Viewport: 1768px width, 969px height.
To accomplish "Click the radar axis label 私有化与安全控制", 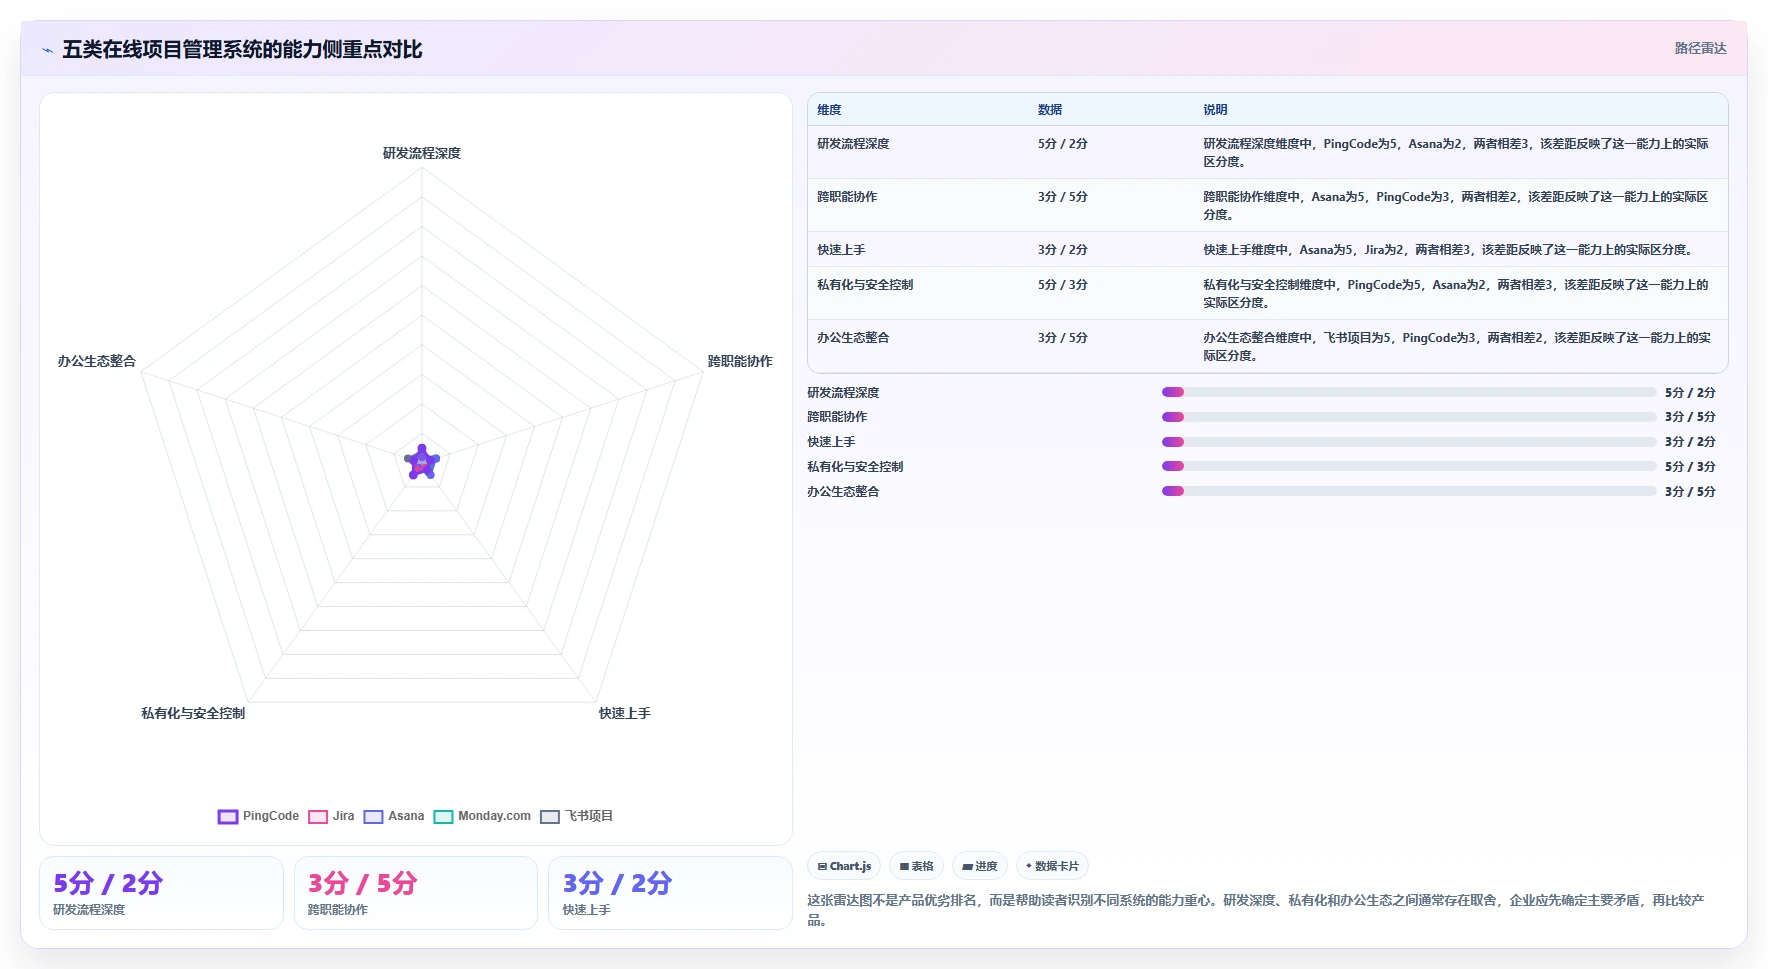I will click(x=193, y=713).
